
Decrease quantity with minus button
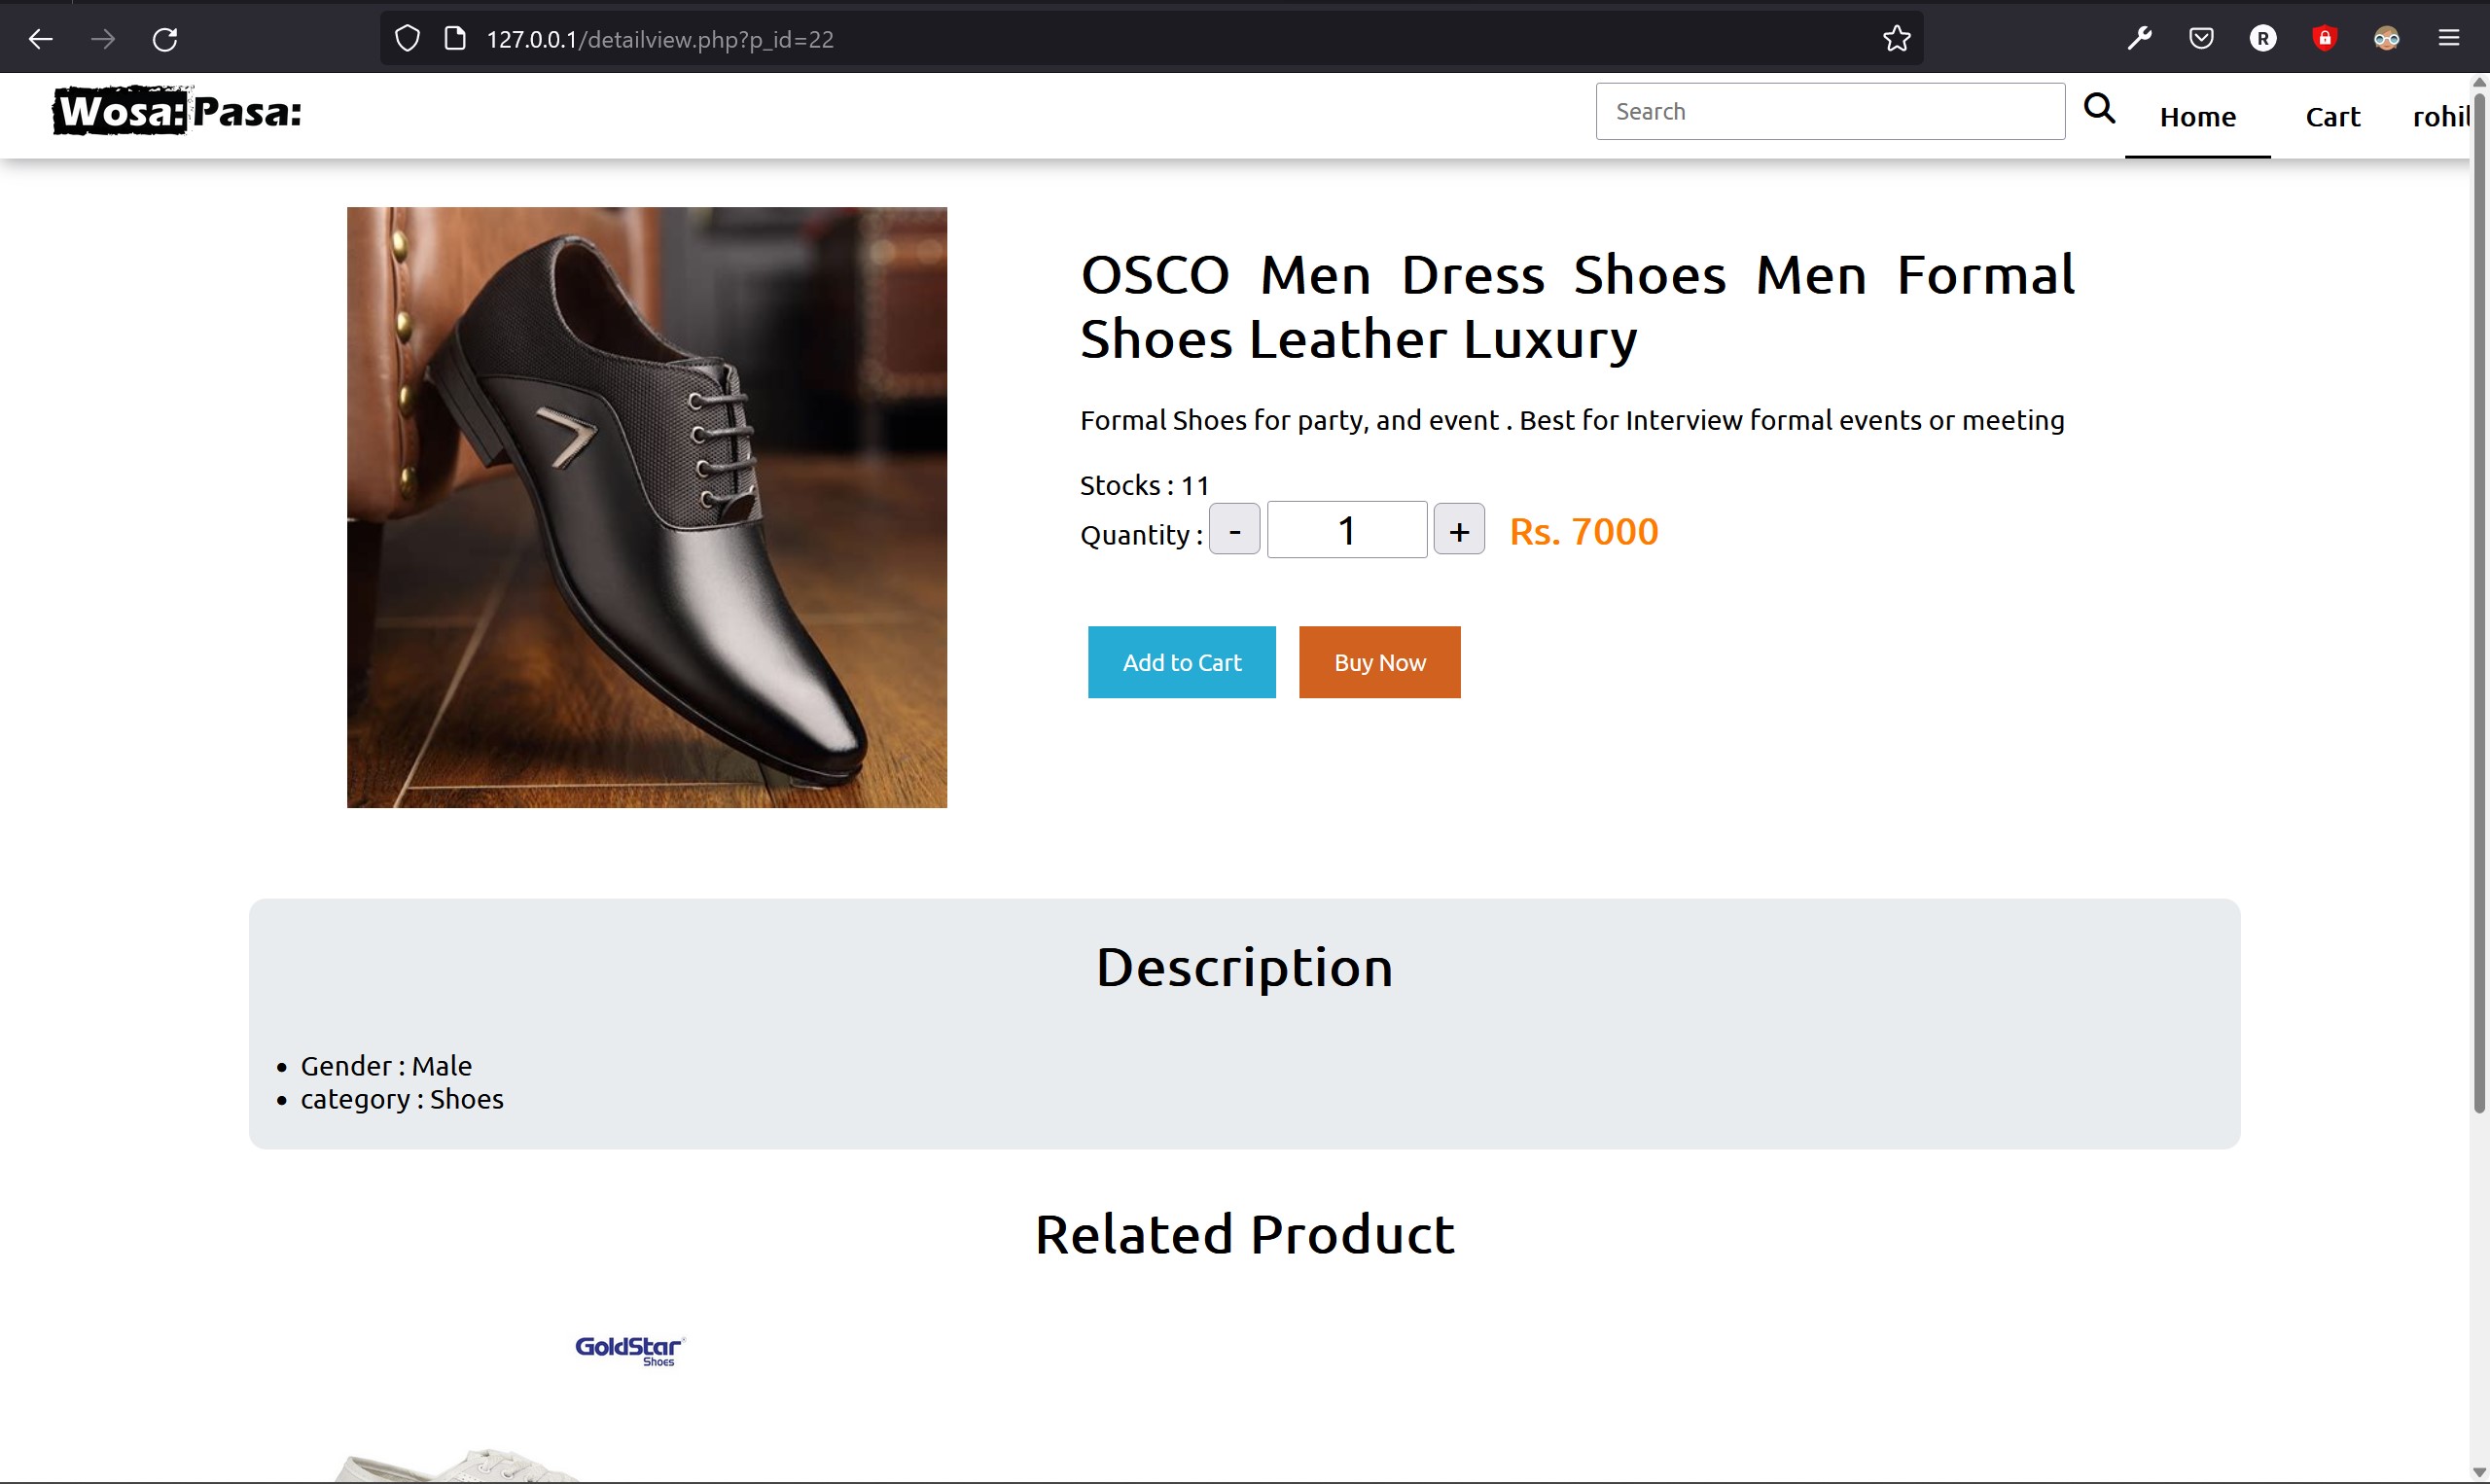(1234, 530)
